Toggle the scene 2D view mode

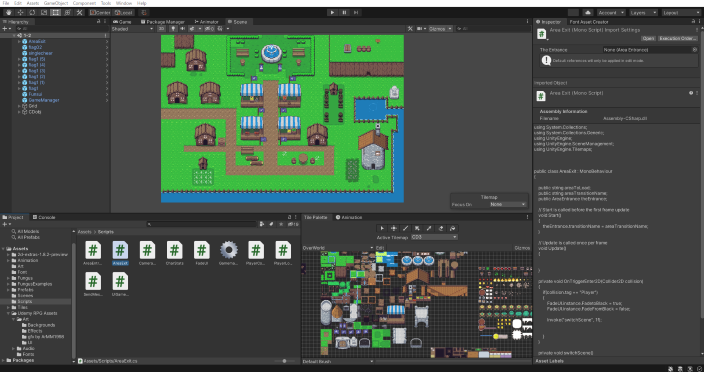point(162,29)
